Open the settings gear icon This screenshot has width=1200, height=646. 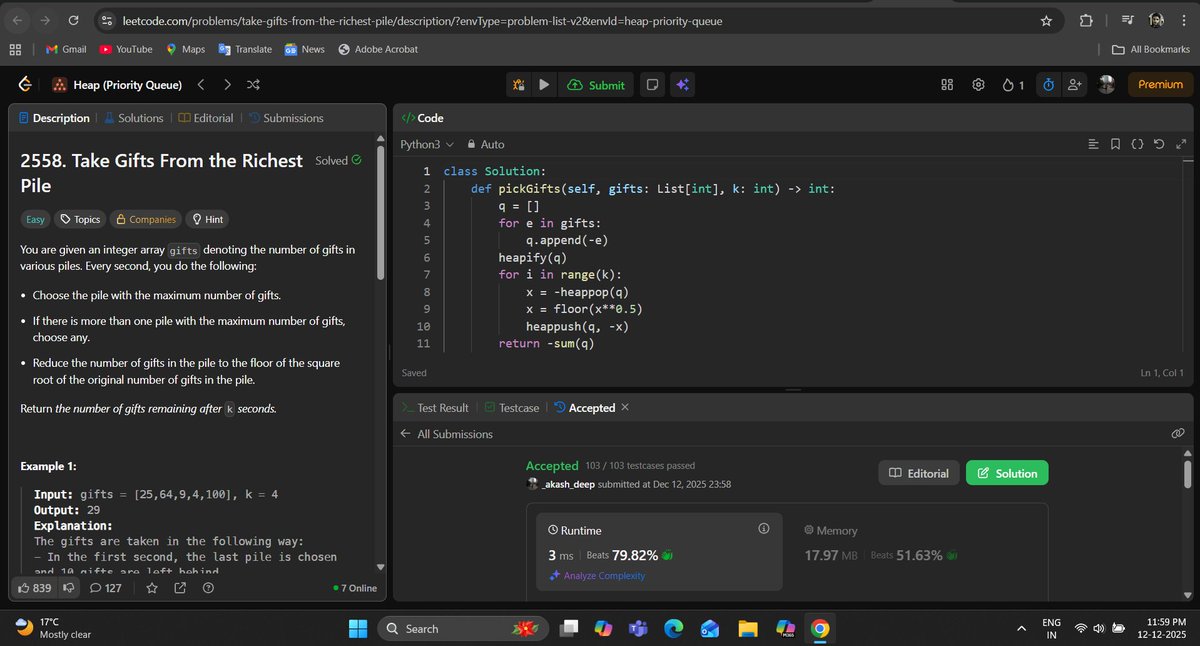tap(978, 85)
